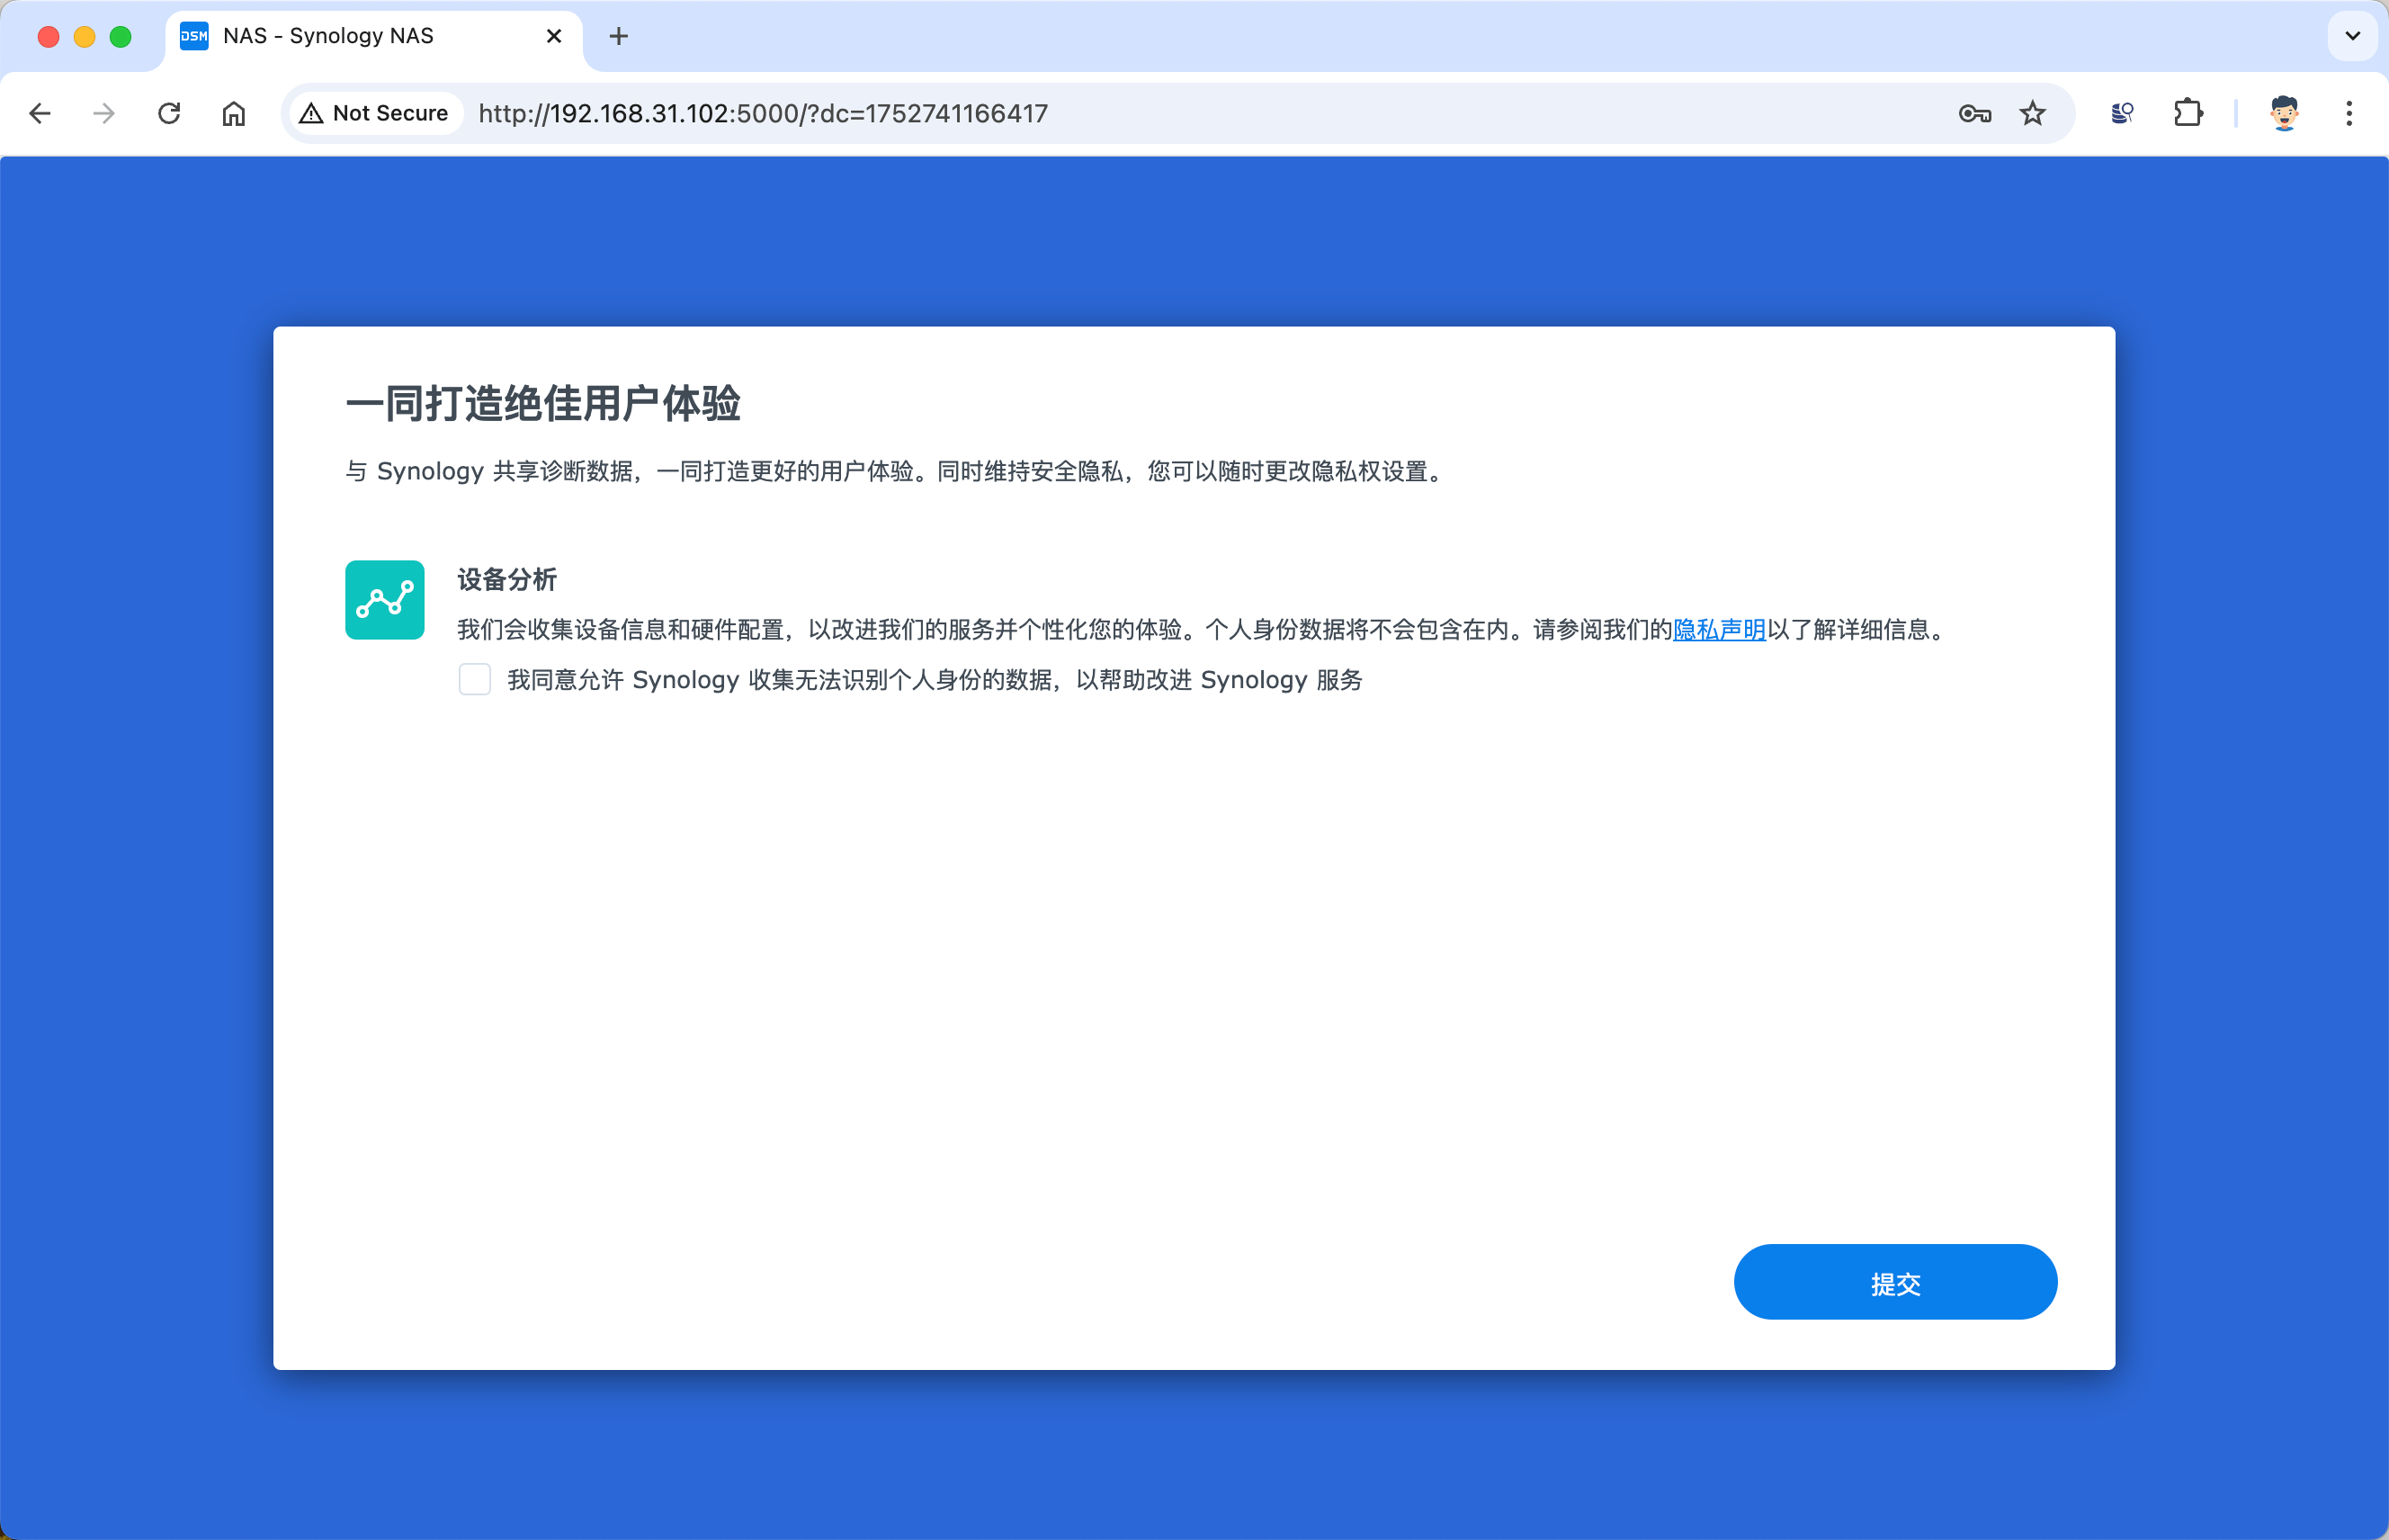
Task: Open a new browser tab
Action: 619,37
